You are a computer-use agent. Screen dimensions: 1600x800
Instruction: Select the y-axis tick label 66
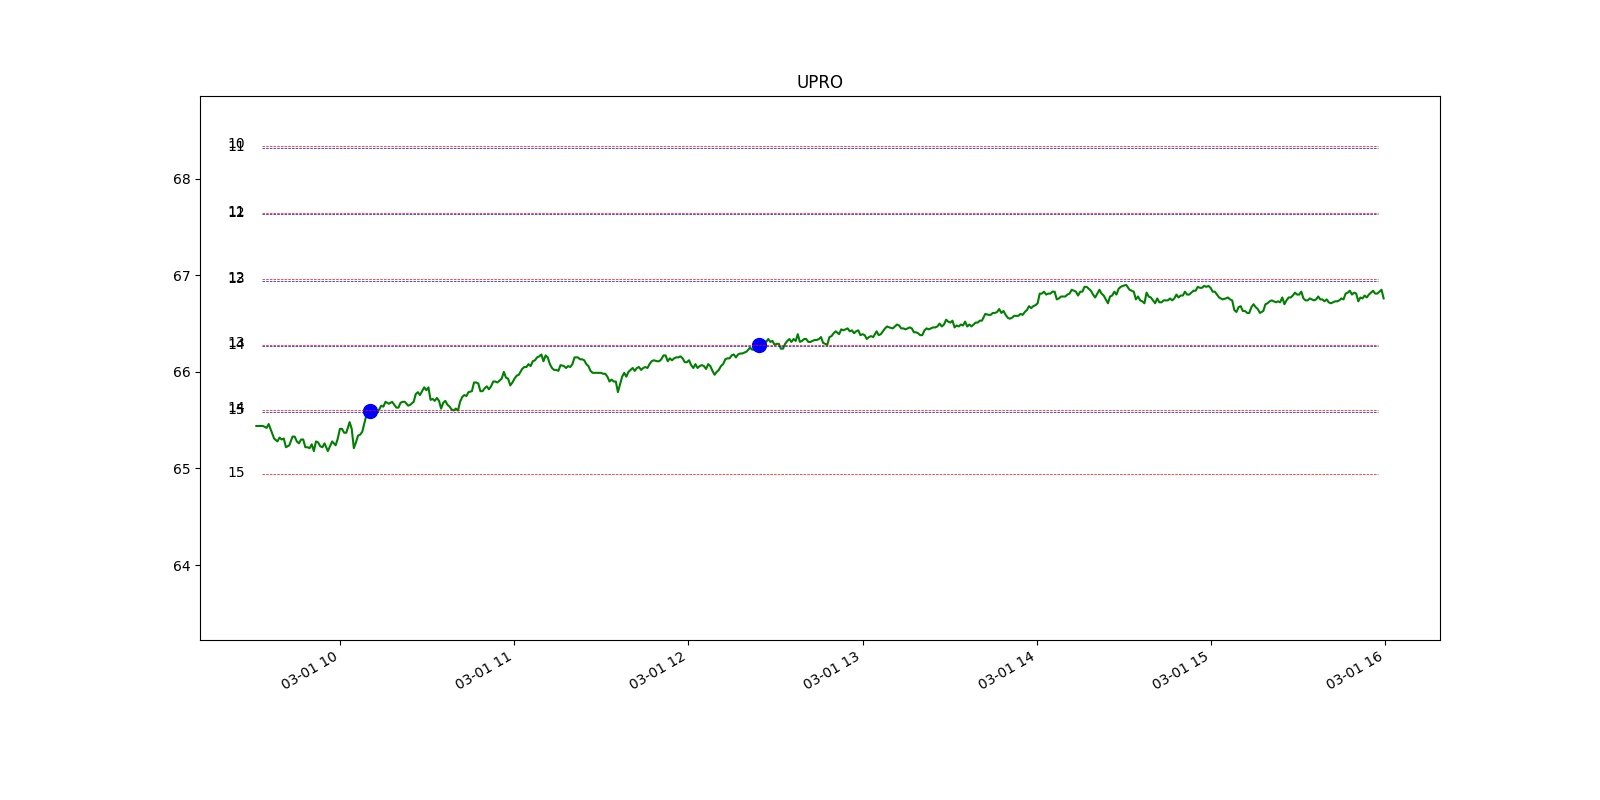pyautogui.click(x=181, y=373)
